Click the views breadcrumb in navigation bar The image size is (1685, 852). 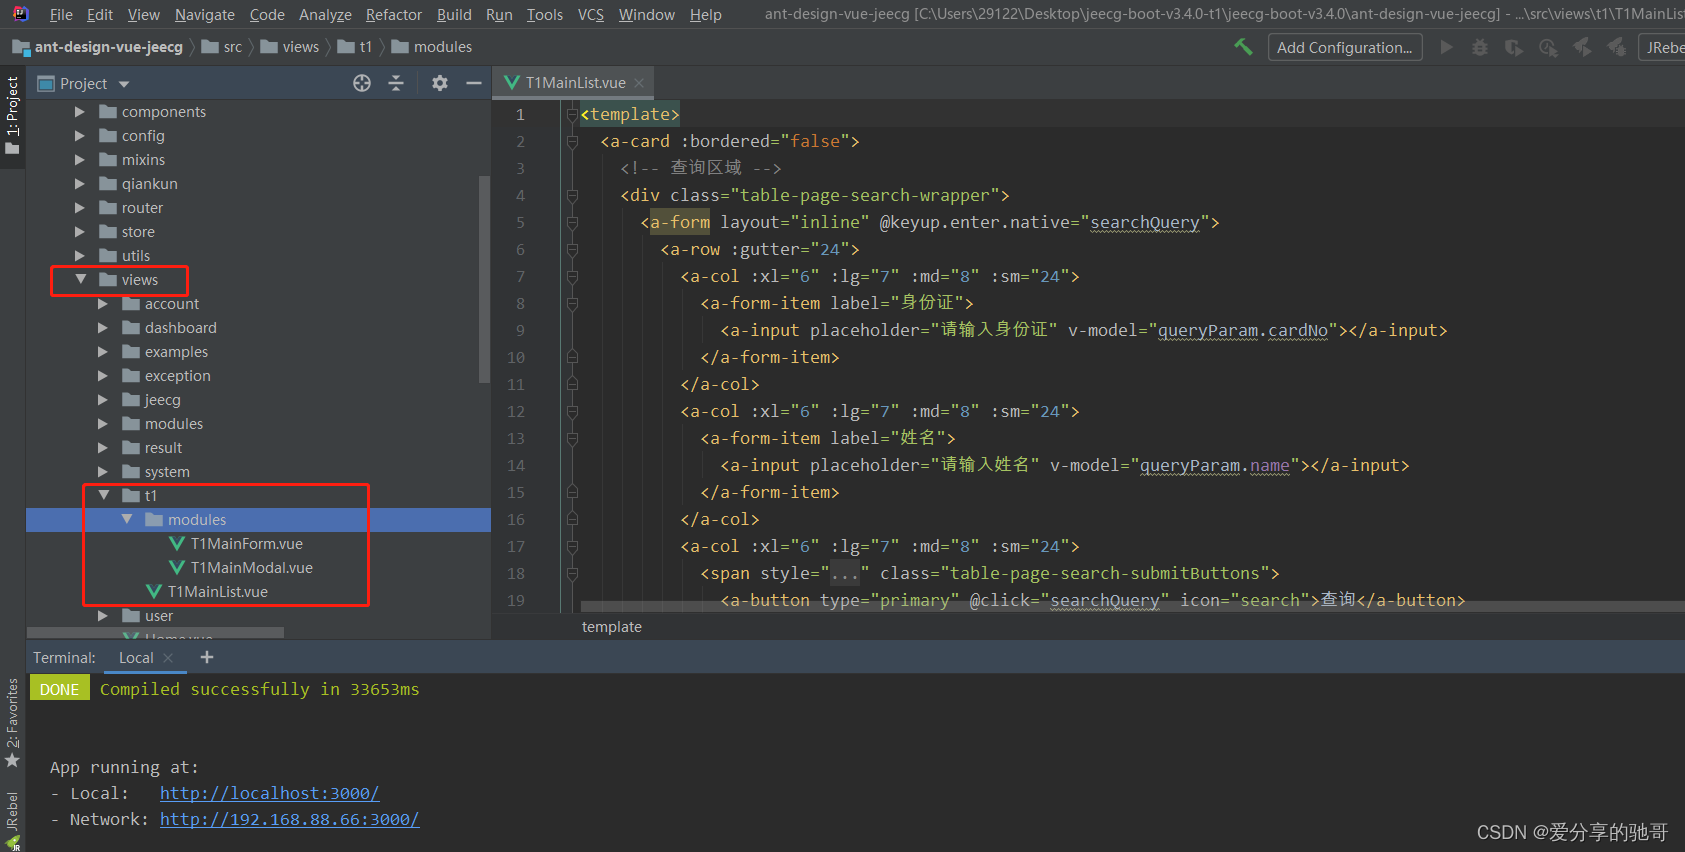coord(290,47)
